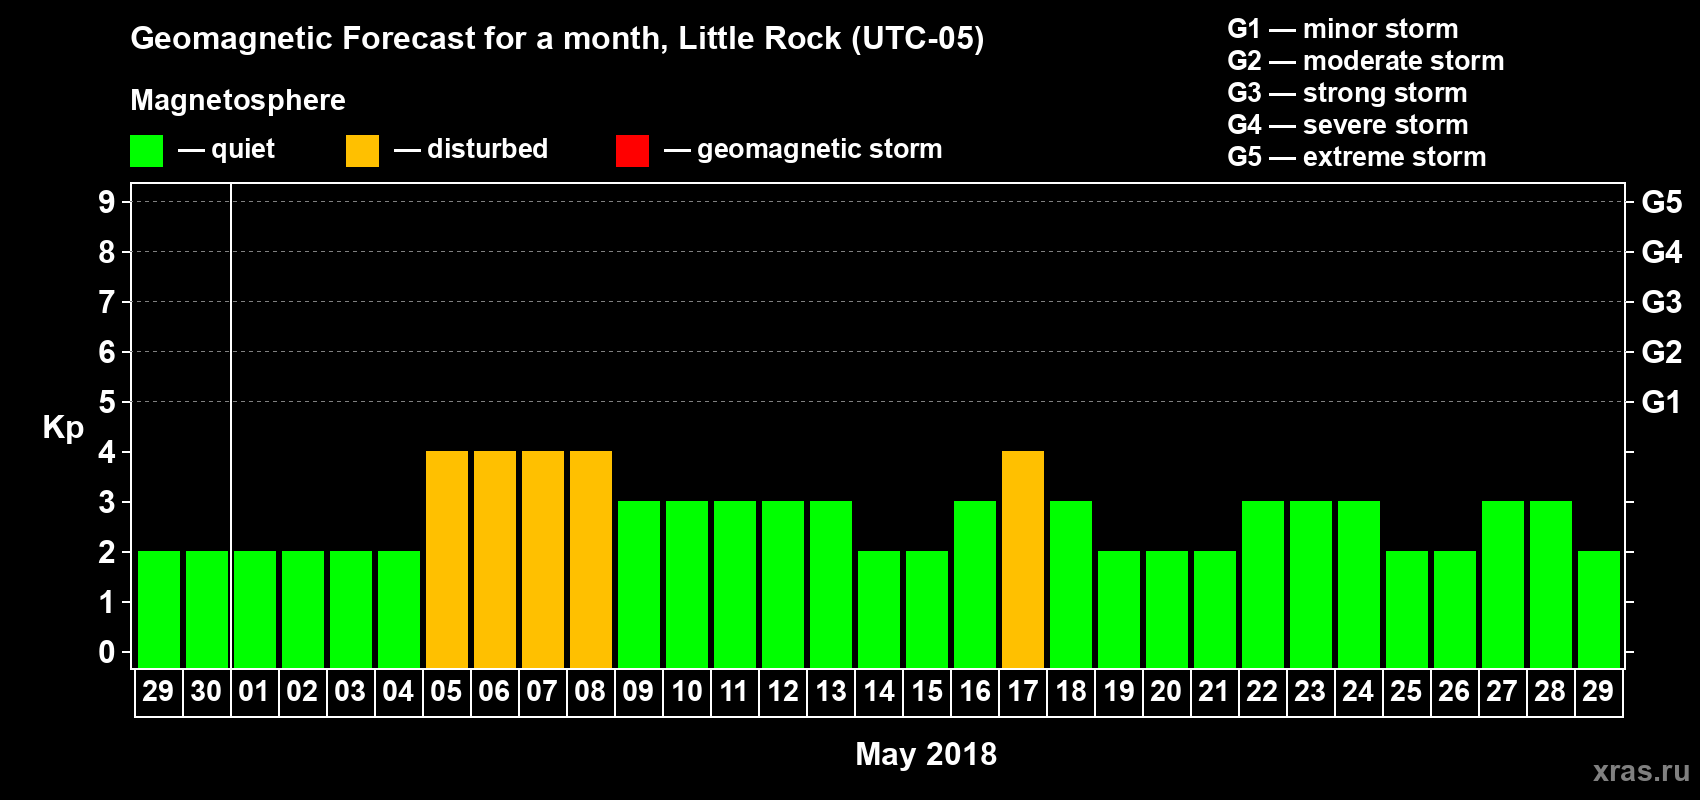Screen dimensions: 1700x800
Task: Click the date label 30 on the axis
Action: 206,692
